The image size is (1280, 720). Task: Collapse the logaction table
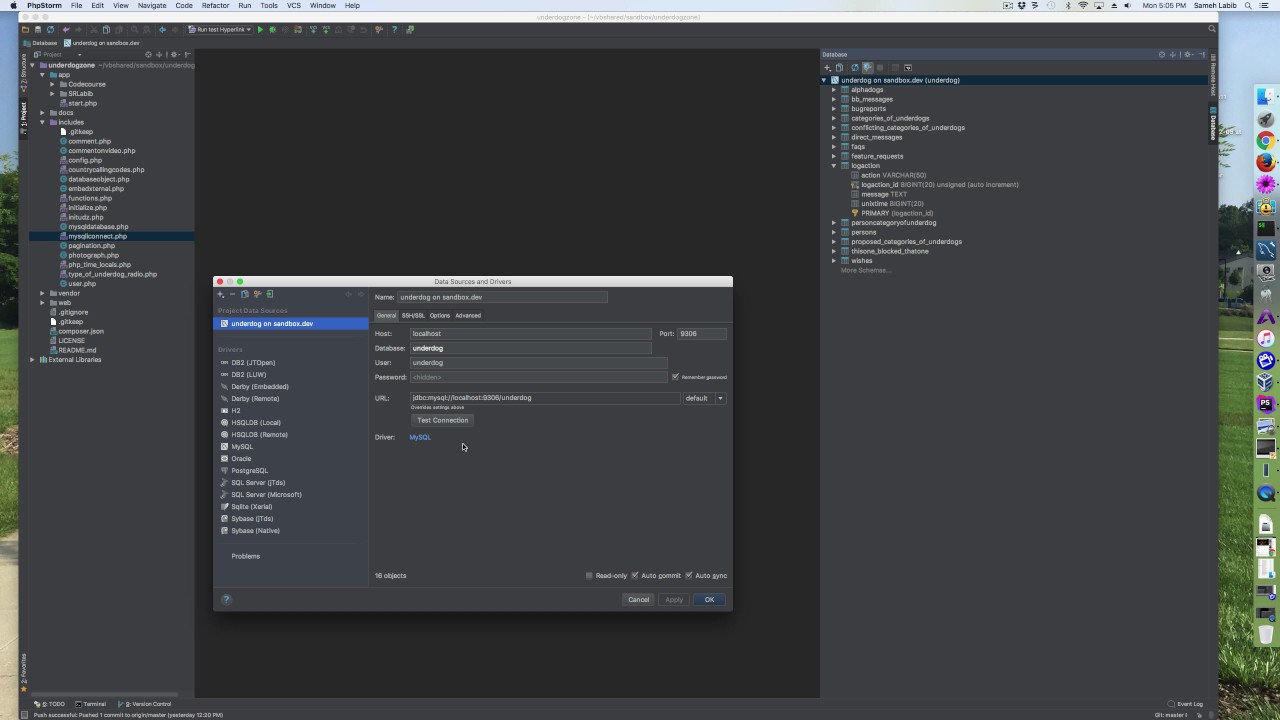pyautogui.click(x=834, y=166)
